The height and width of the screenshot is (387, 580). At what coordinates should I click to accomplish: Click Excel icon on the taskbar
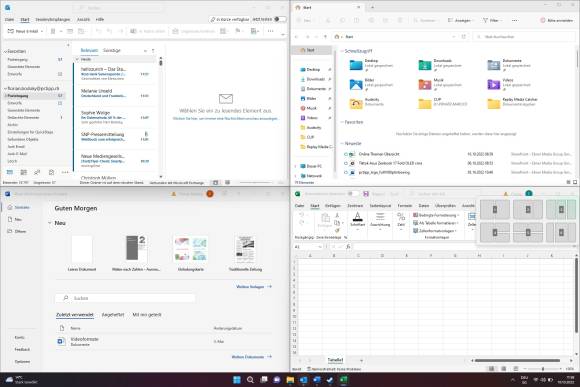(x=344, y=380)
